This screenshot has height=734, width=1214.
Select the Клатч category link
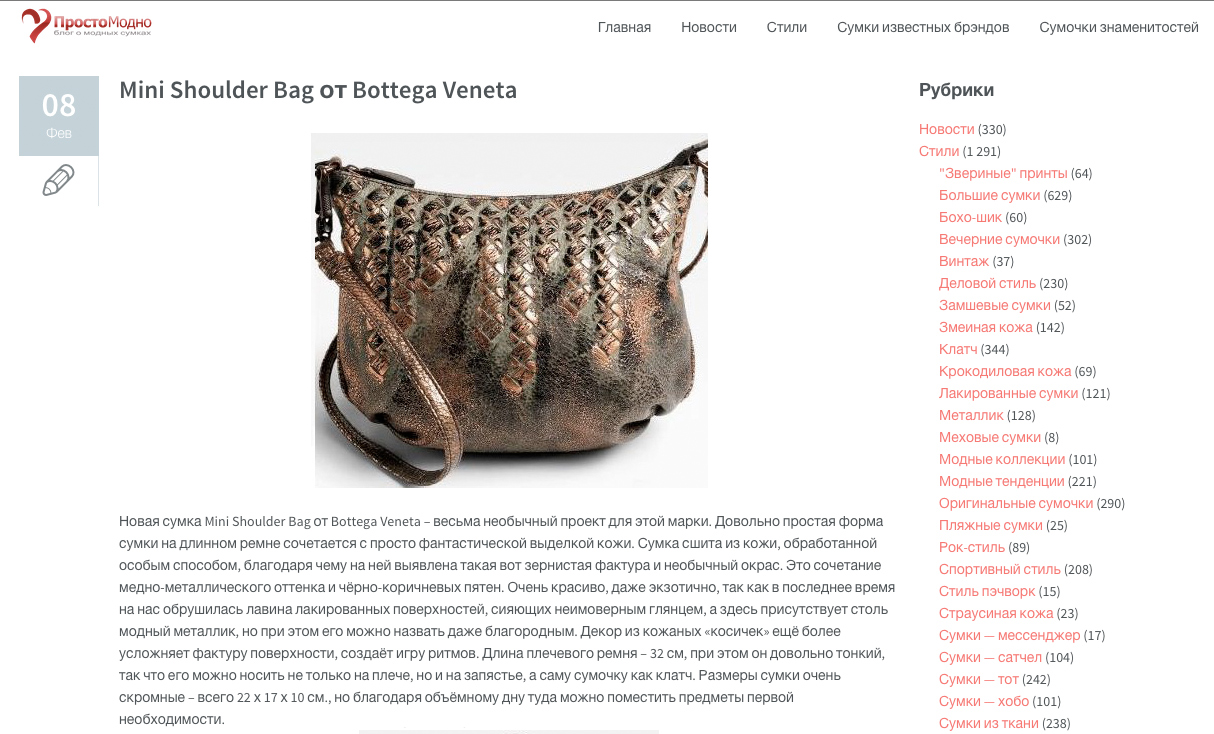pyautogui.click(x=958, y=349)
